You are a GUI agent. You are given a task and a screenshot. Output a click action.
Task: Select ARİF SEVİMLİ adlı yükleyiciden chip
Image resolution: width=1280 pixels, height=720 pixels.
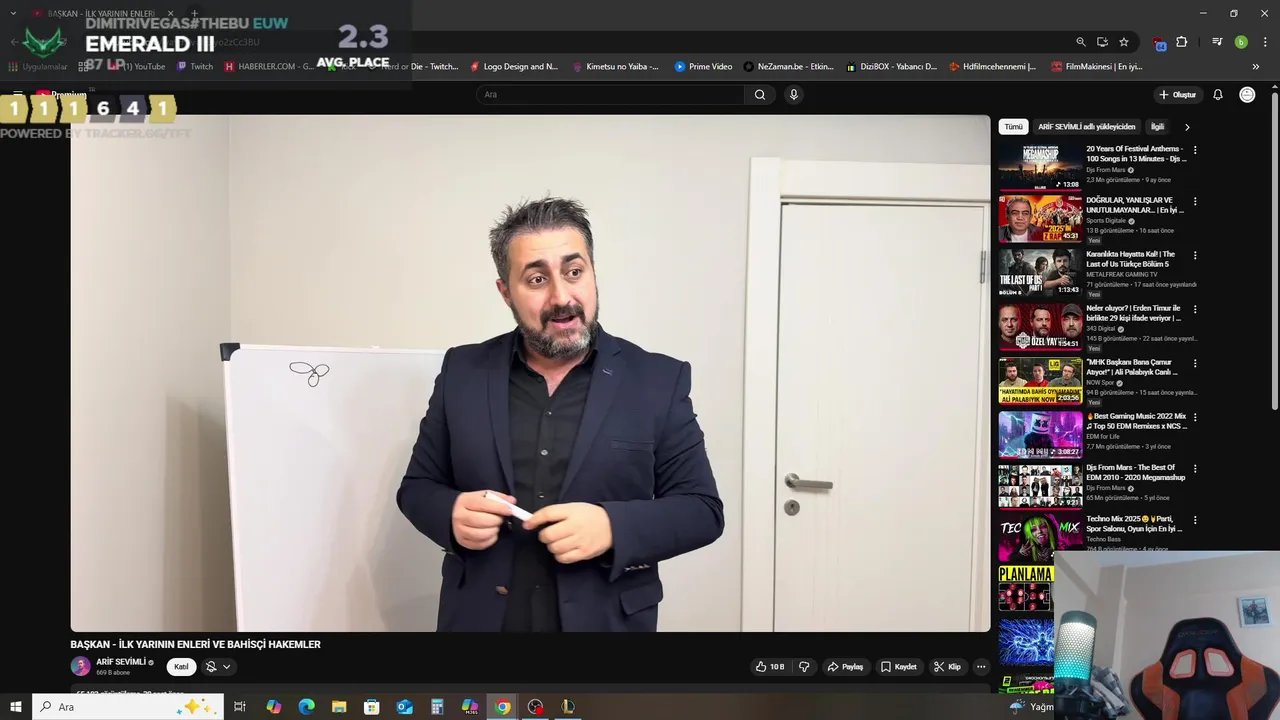(1087, 127)
